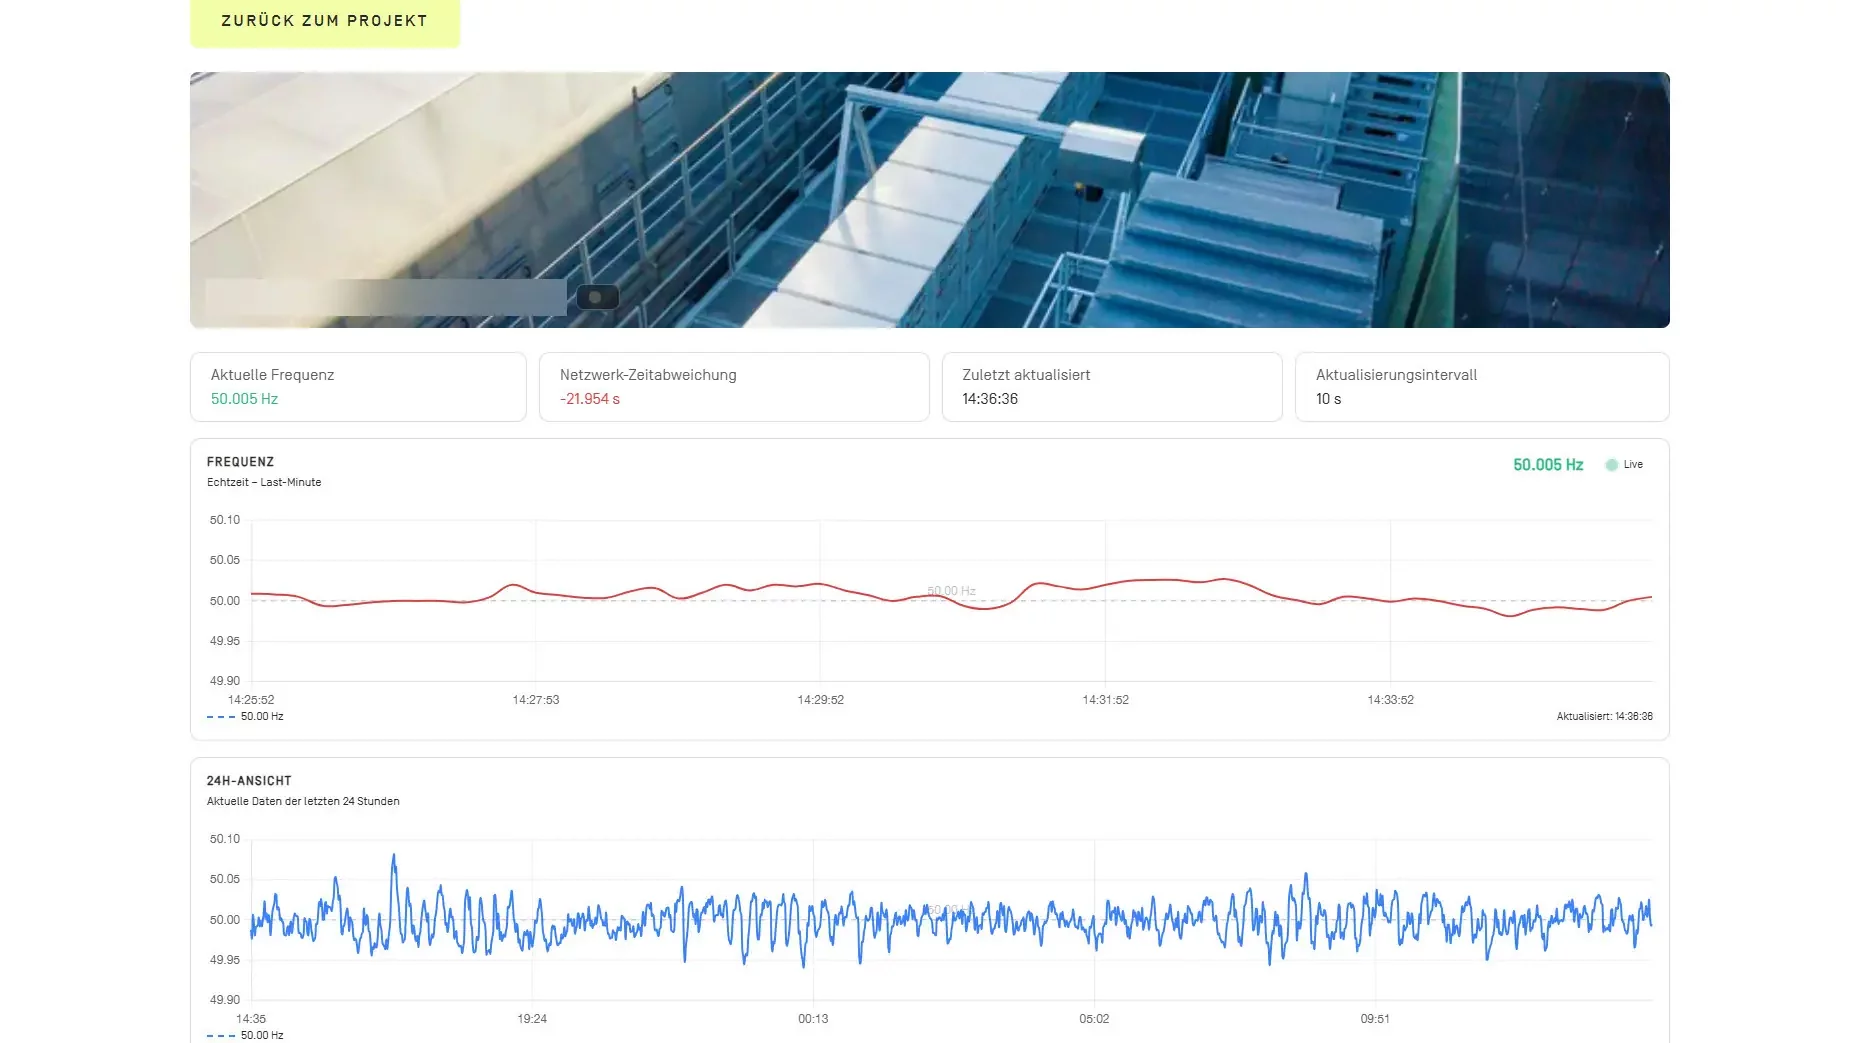The width and height of the screenshot is (1855, 1043).
Task: Click the red -21.954 s deviation value
Action: click(590, 399)
